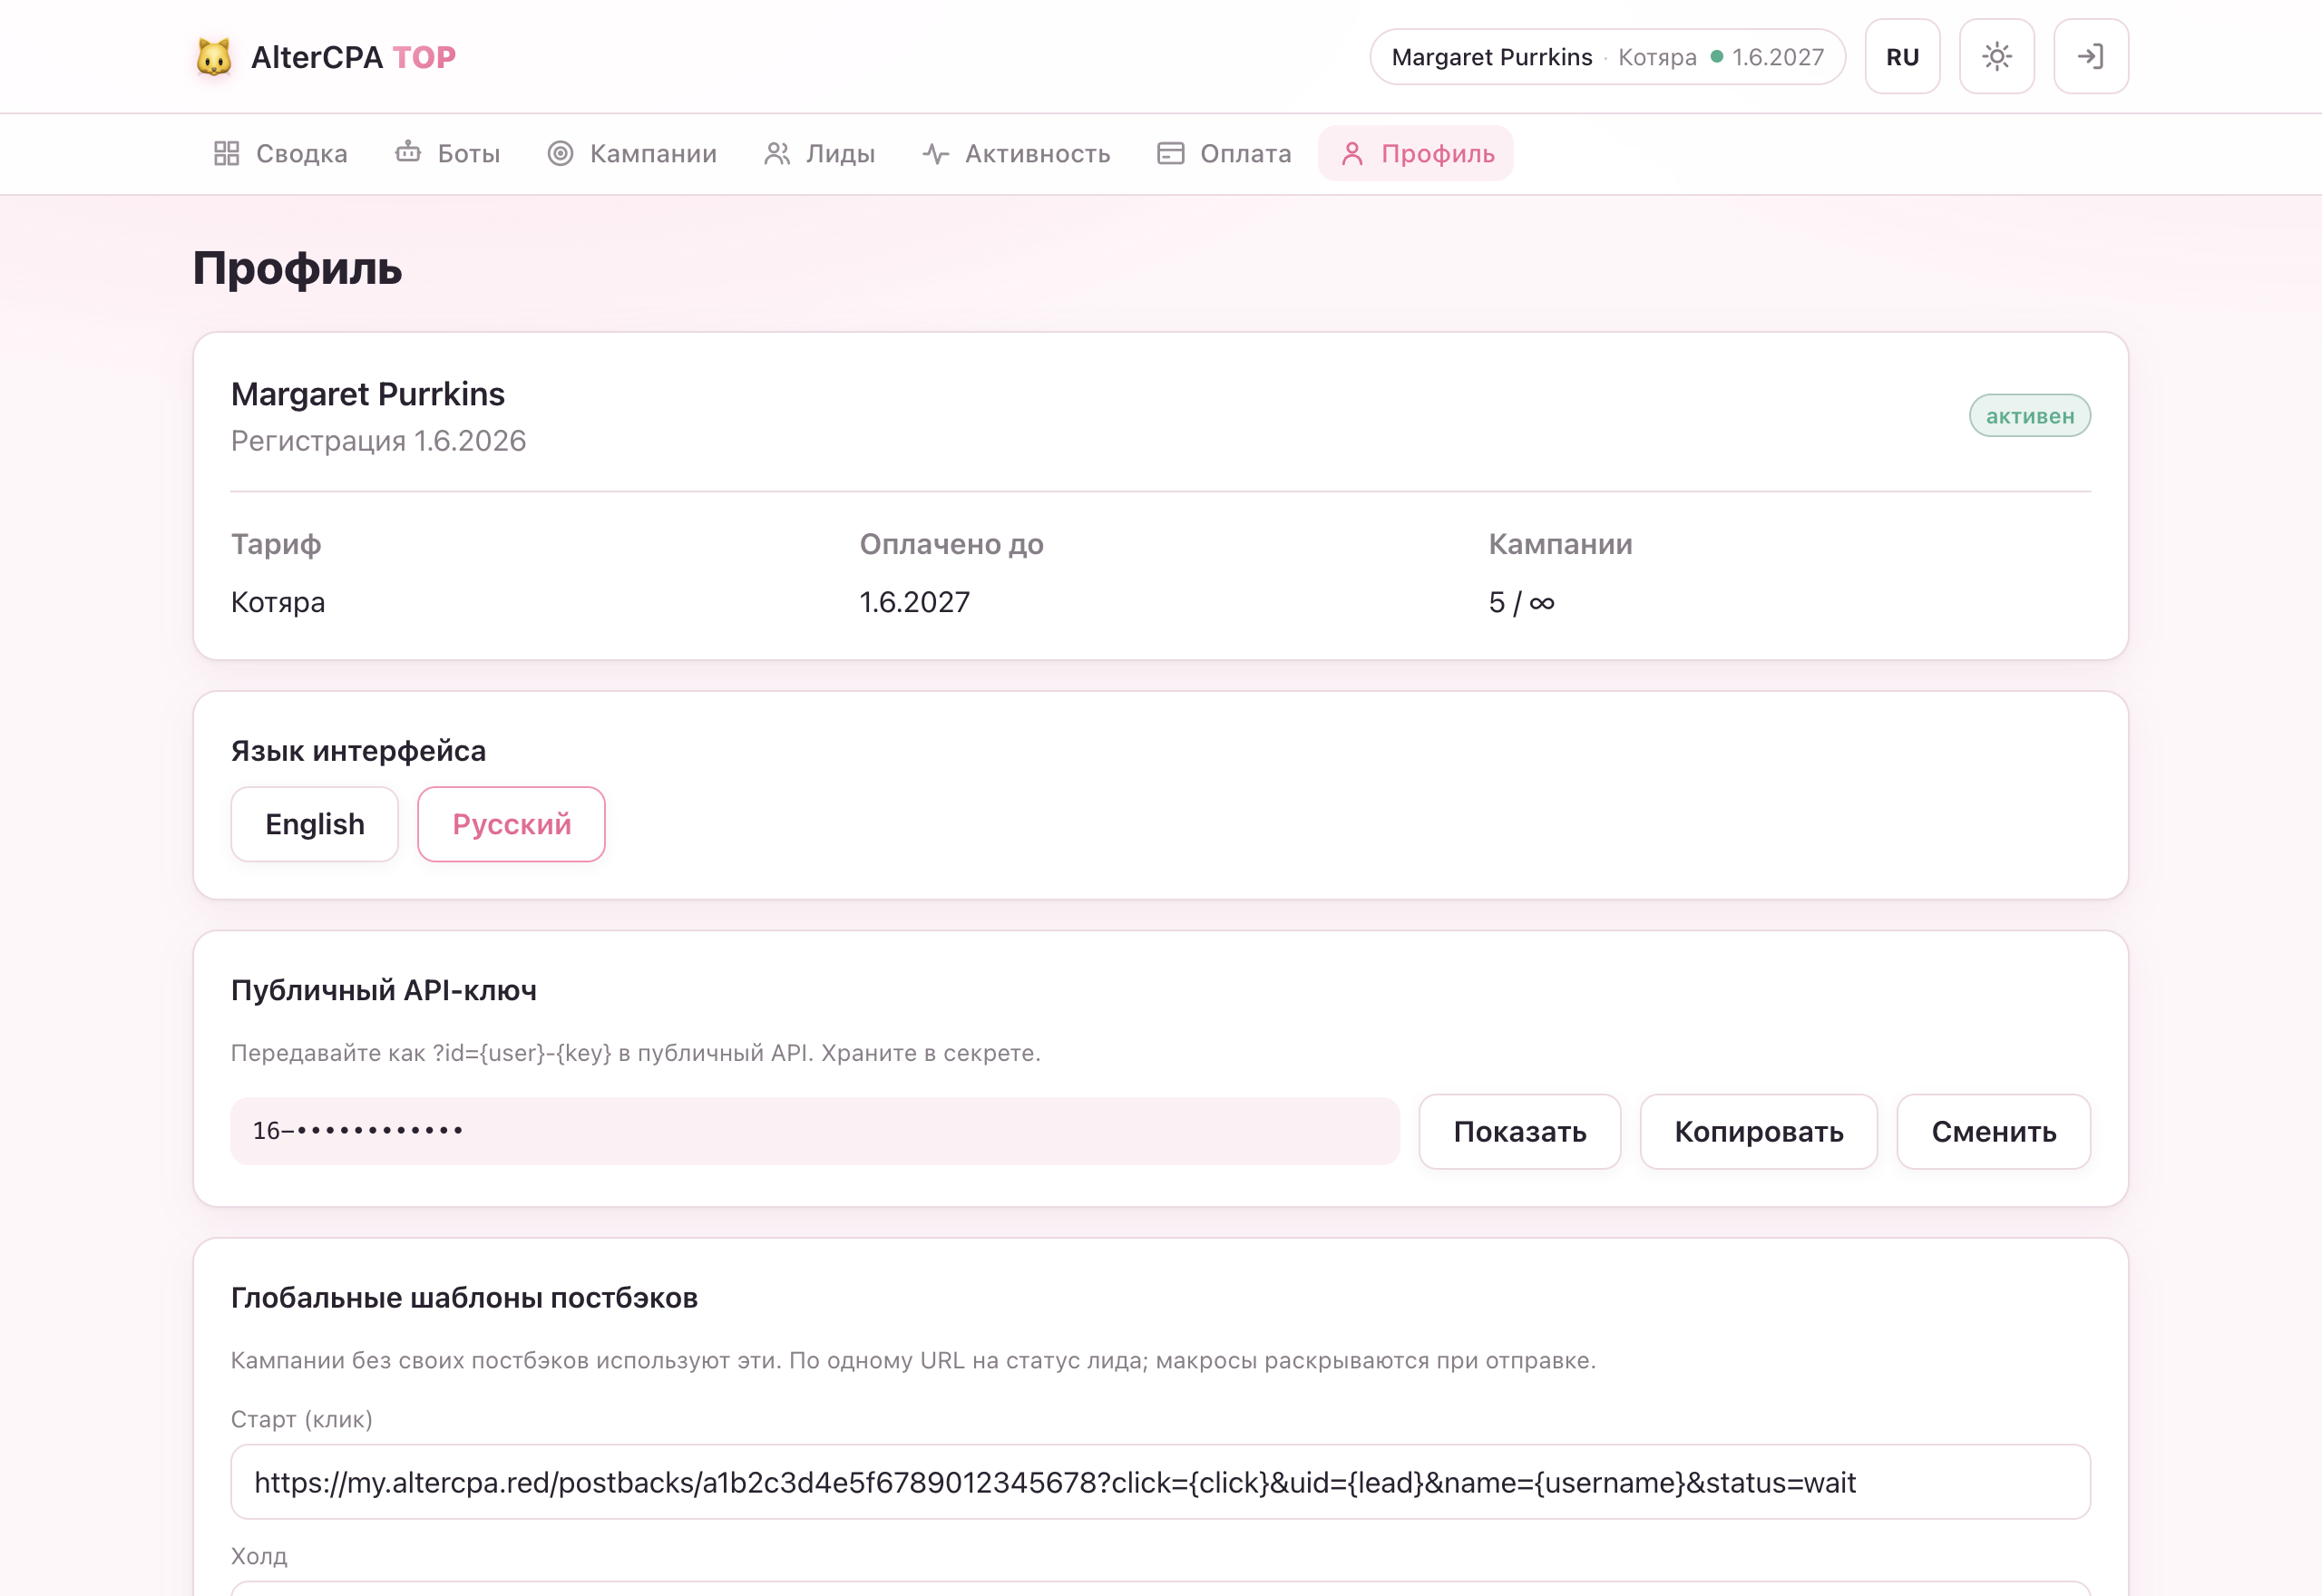2322x1596 pixels.
Task: Click the Оплачено до 1.6.2027 value
Action: click(x=914, y=602)
